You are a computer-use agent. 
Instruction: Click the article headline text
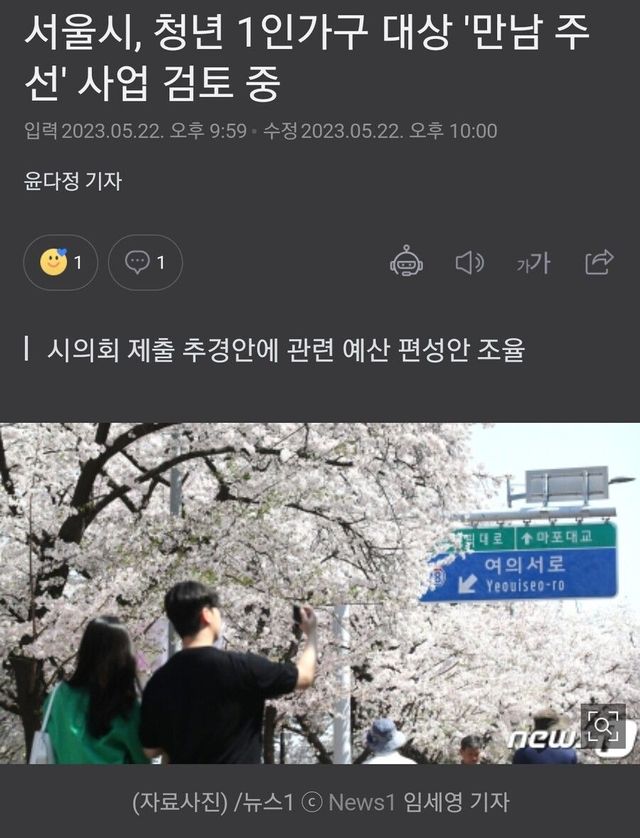pos(307,56)
